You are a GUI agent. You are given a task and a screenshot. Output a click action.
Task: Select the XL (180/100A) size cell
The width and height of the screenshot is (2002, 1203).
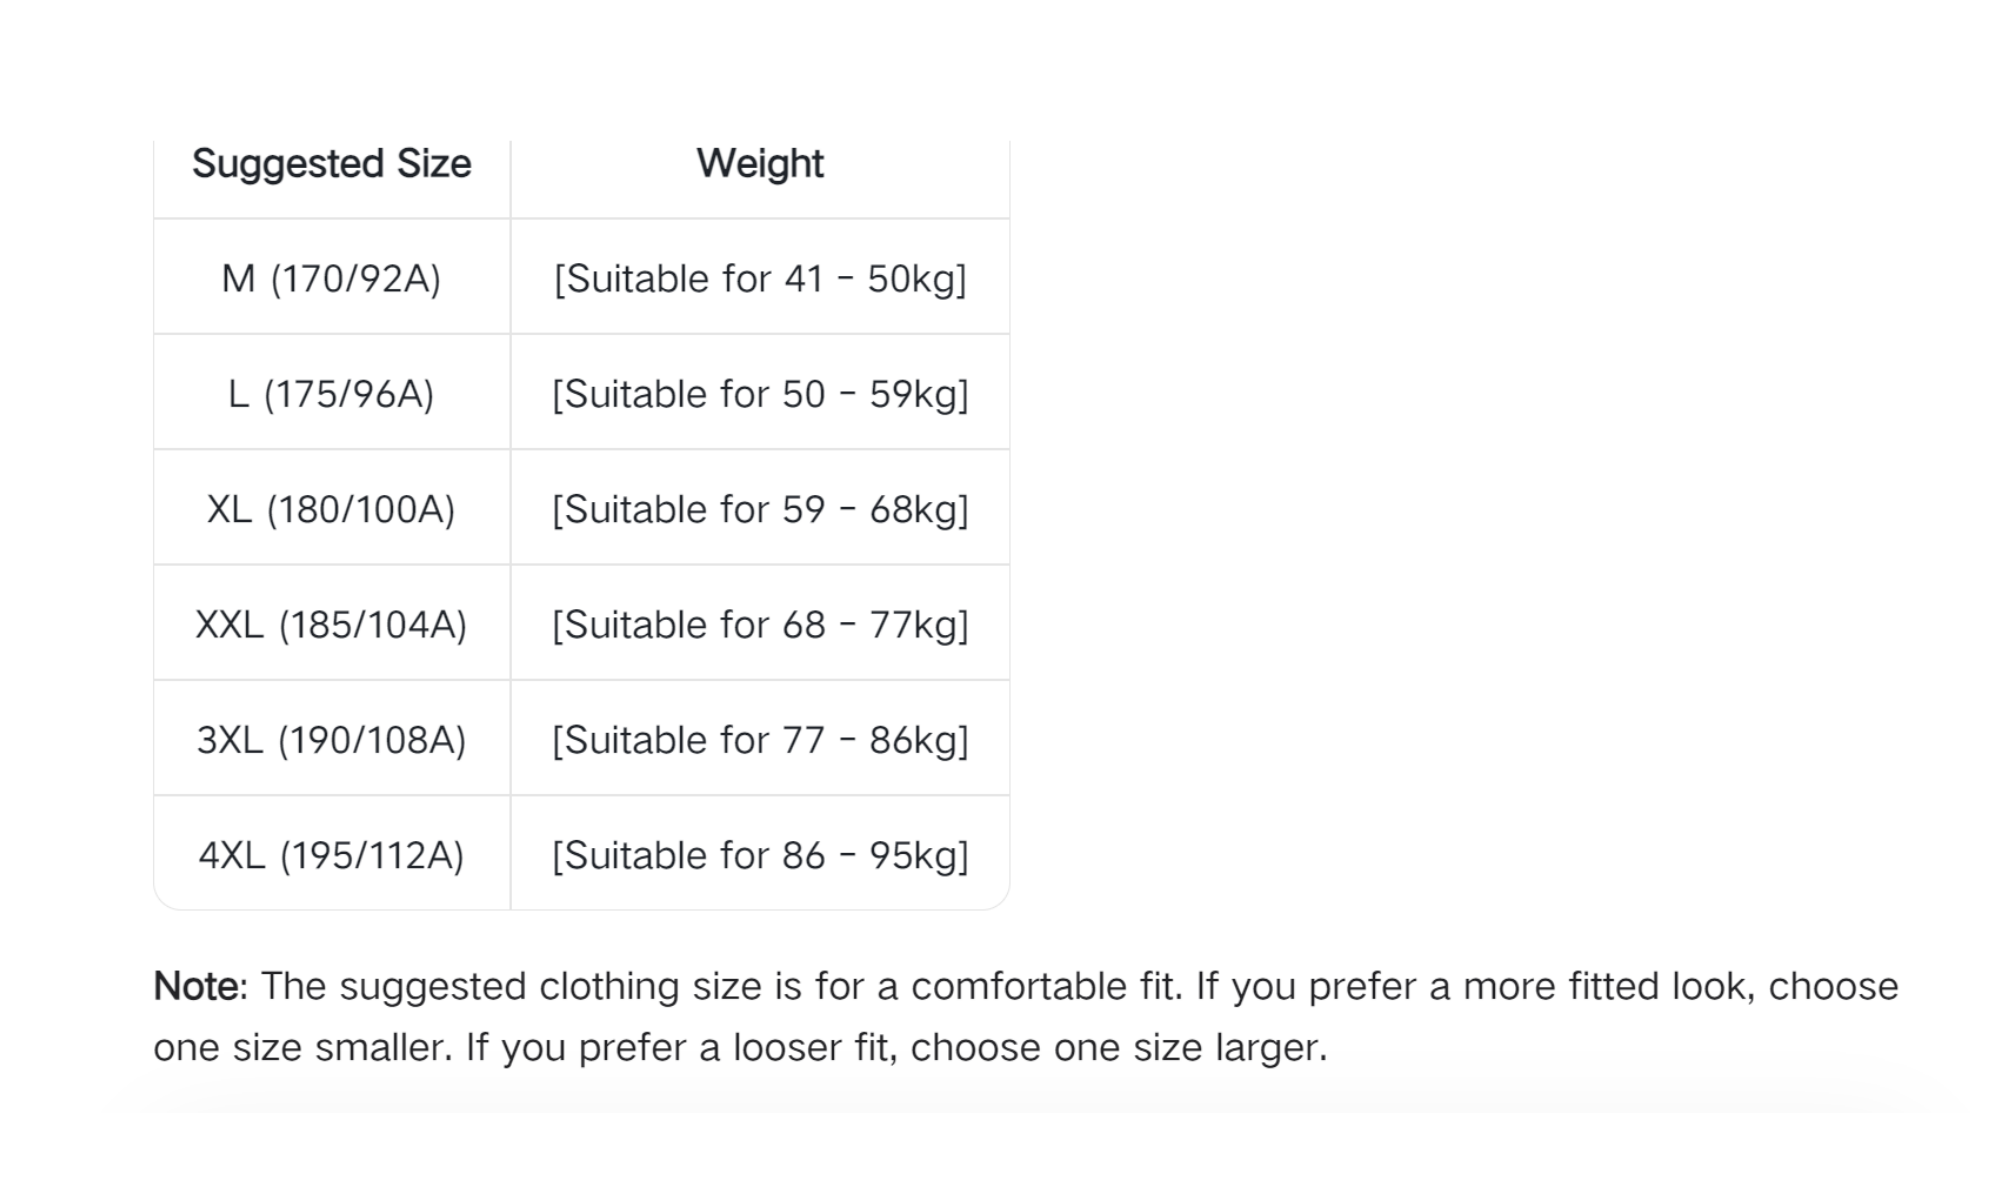click(x=331, y=509)
